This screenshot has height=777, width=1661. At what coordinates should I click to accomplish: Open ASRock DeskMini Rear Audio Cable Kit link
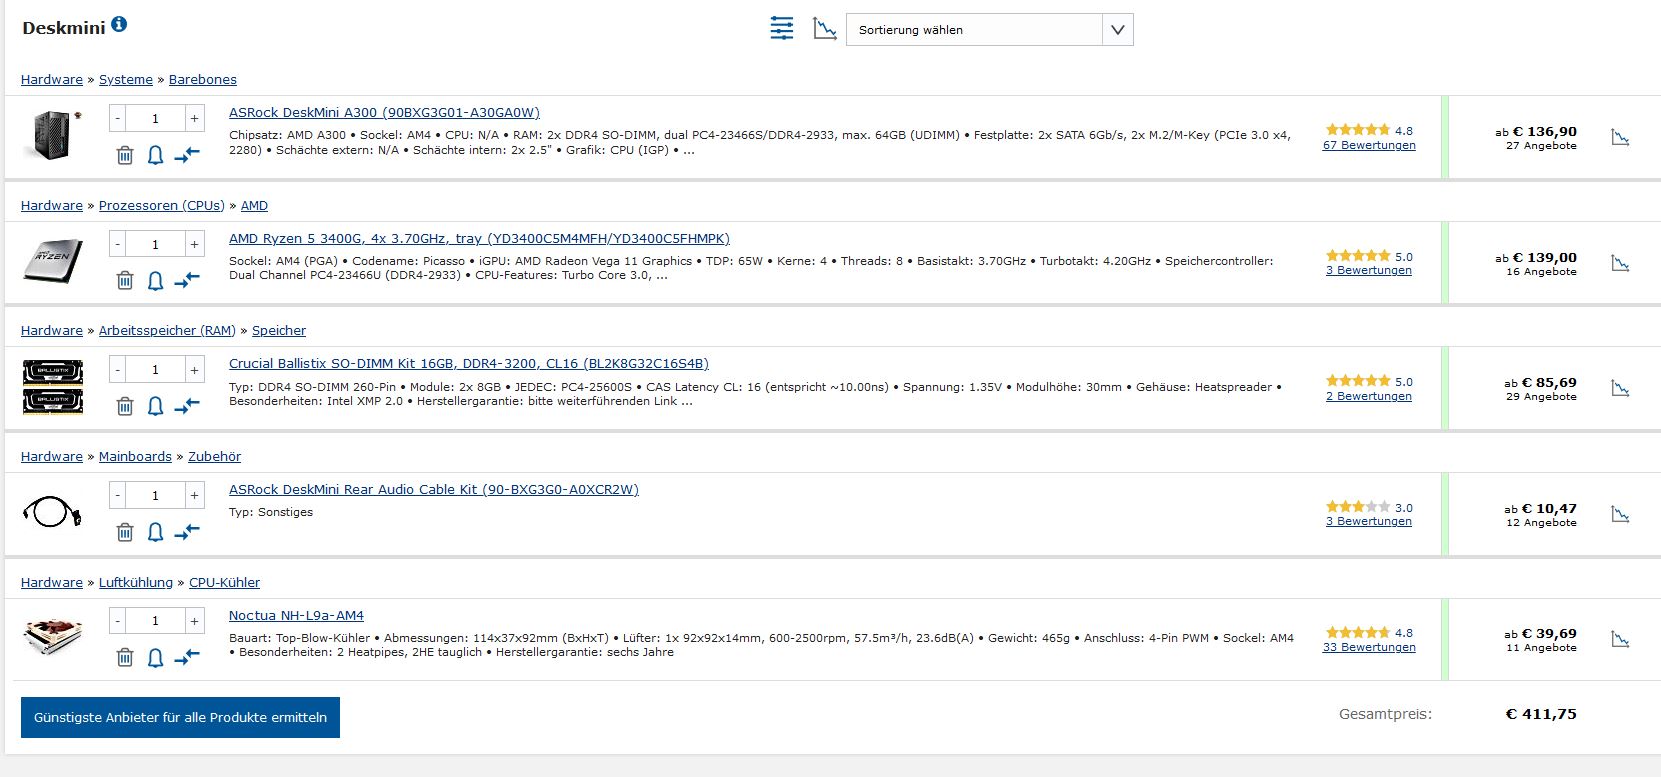(x=433, y=490)
